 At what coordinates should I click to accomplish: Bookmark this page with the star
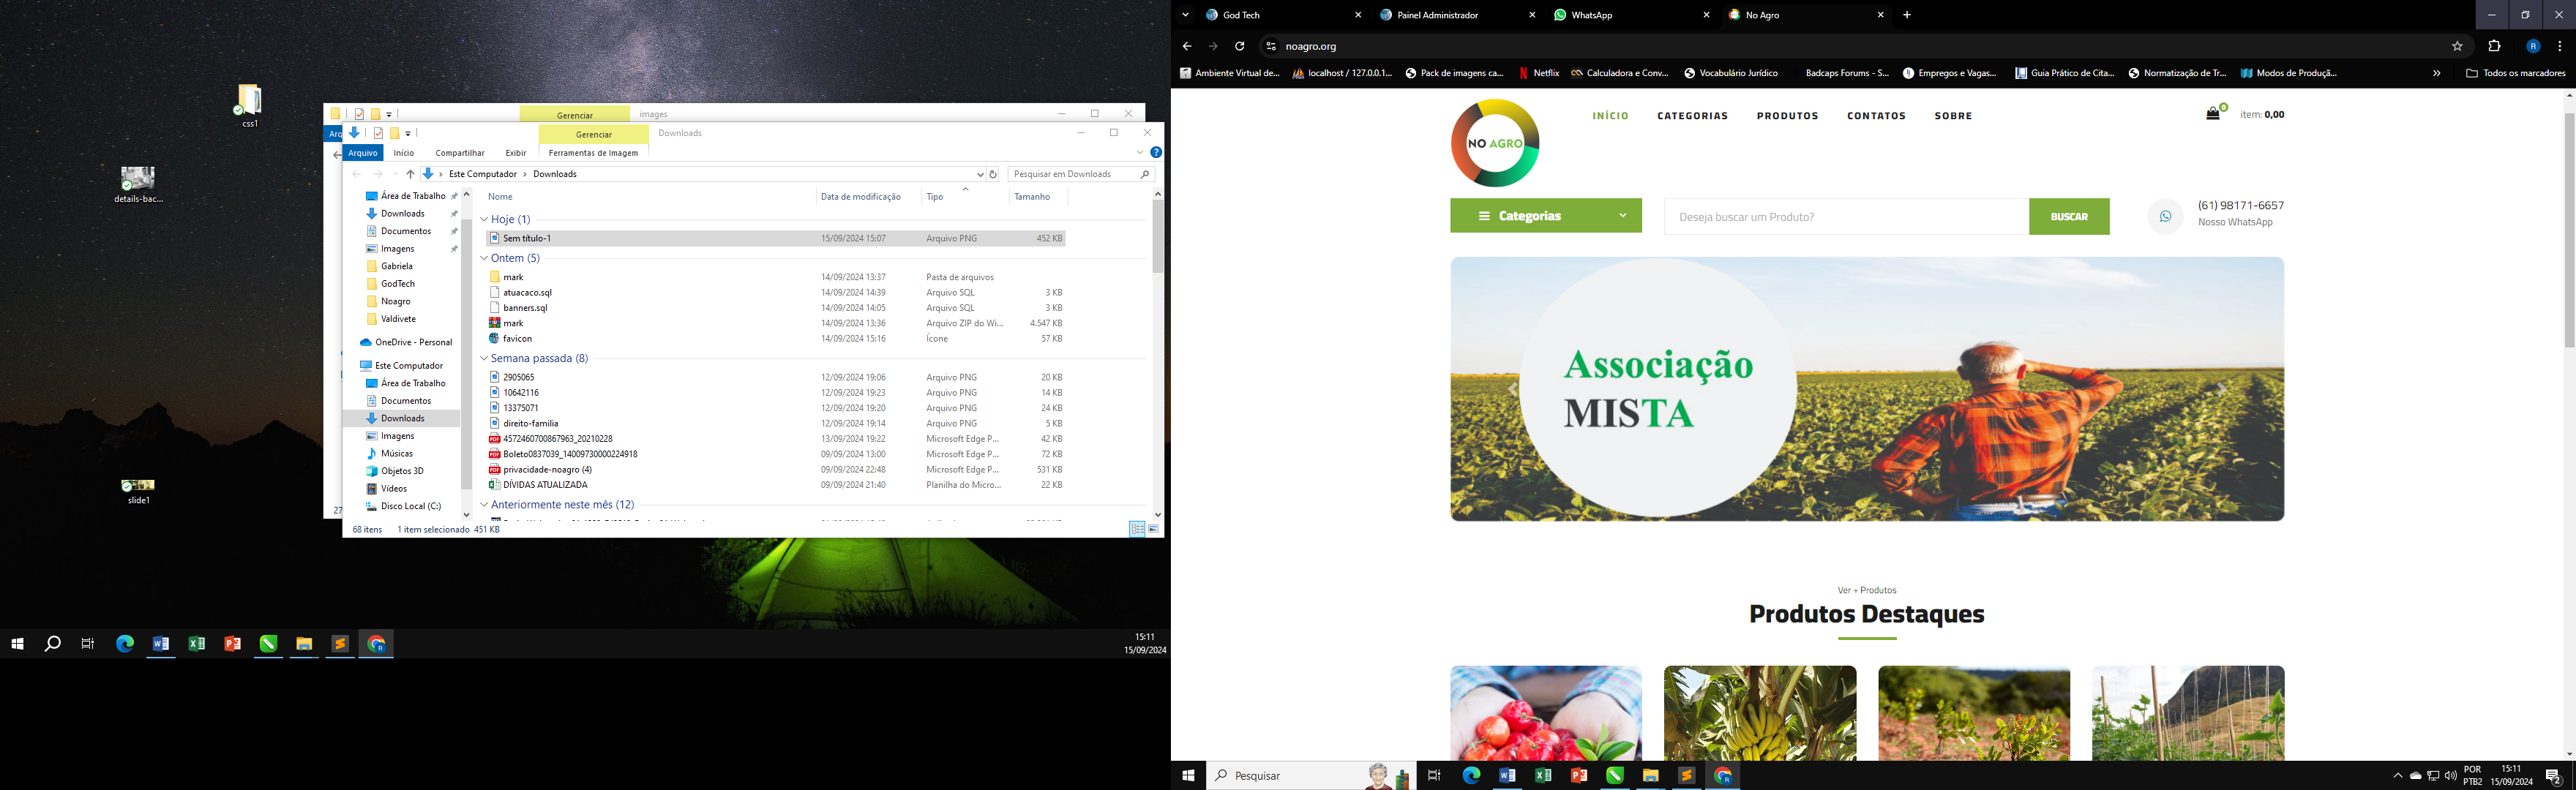[2457, 46]
